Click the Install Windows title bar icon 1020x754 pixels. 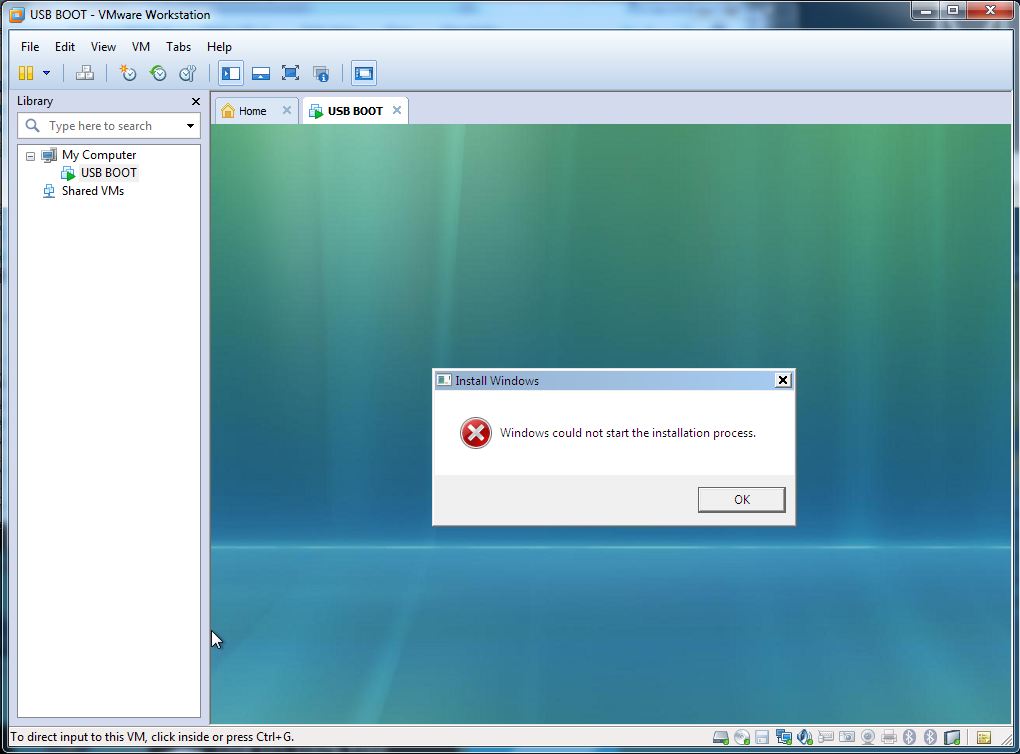click(444, 380)
